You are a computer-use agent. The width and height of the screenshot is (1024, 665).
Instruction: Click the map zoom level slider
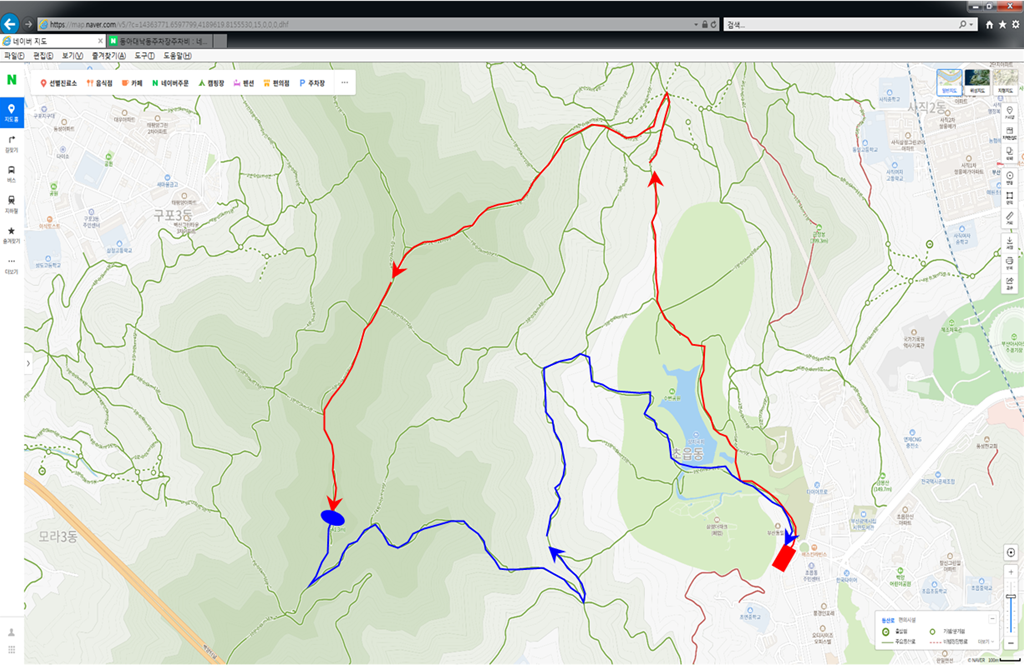tap(1011, 608)
